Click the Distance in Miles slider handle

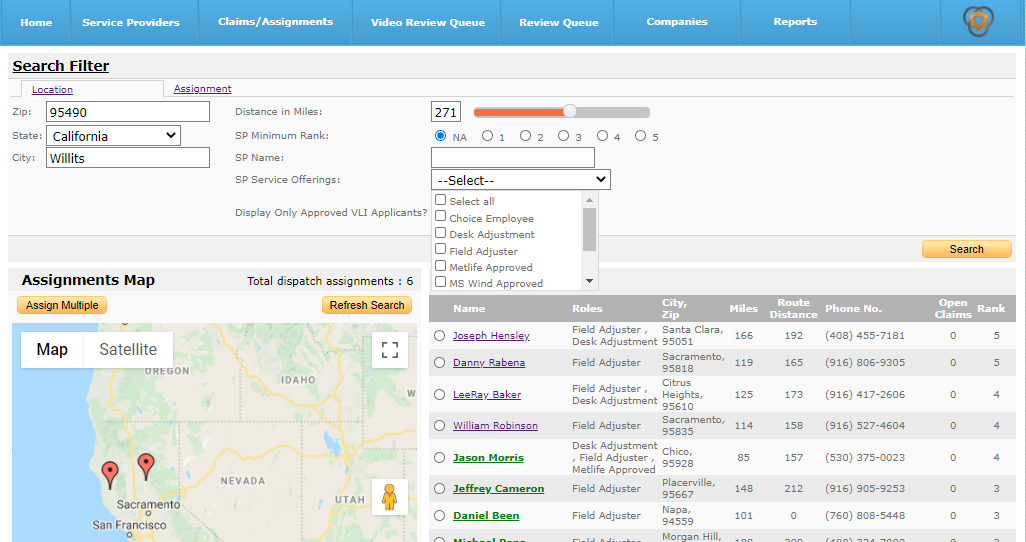(x=570, y=111)
